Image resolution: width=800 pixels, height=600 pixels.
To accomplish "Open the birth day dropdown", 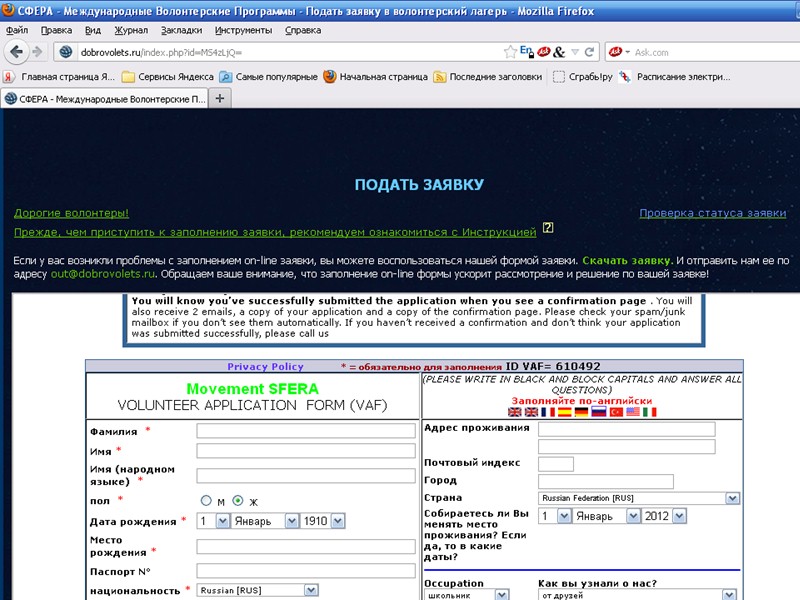I will click(213, 521).
